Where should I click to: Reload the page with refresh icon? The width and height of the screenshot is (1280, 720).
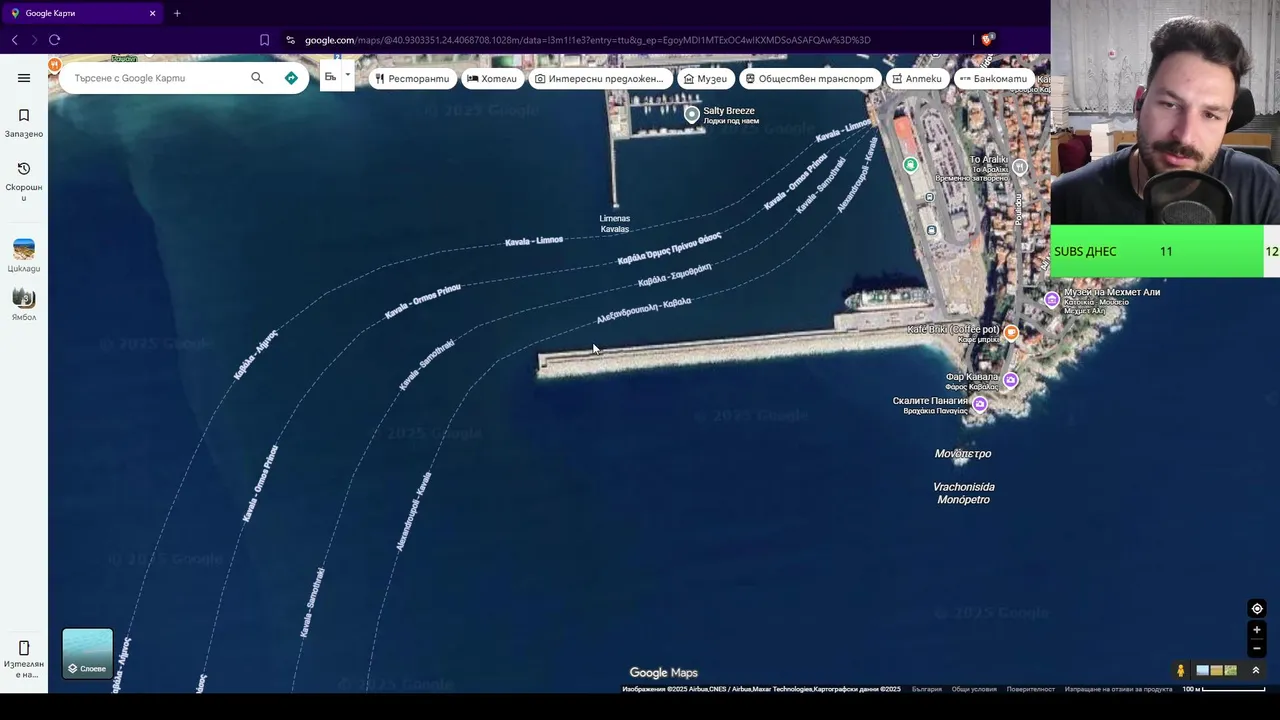coord(54,40)
